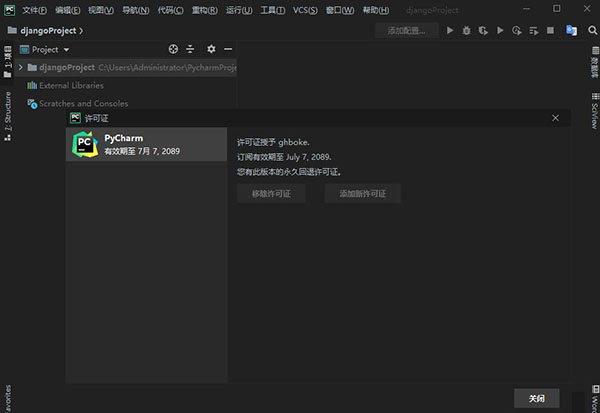Click the Search Everywhere magnifier icon
This screenshot has width=600, height=413.
click(592, 30)
